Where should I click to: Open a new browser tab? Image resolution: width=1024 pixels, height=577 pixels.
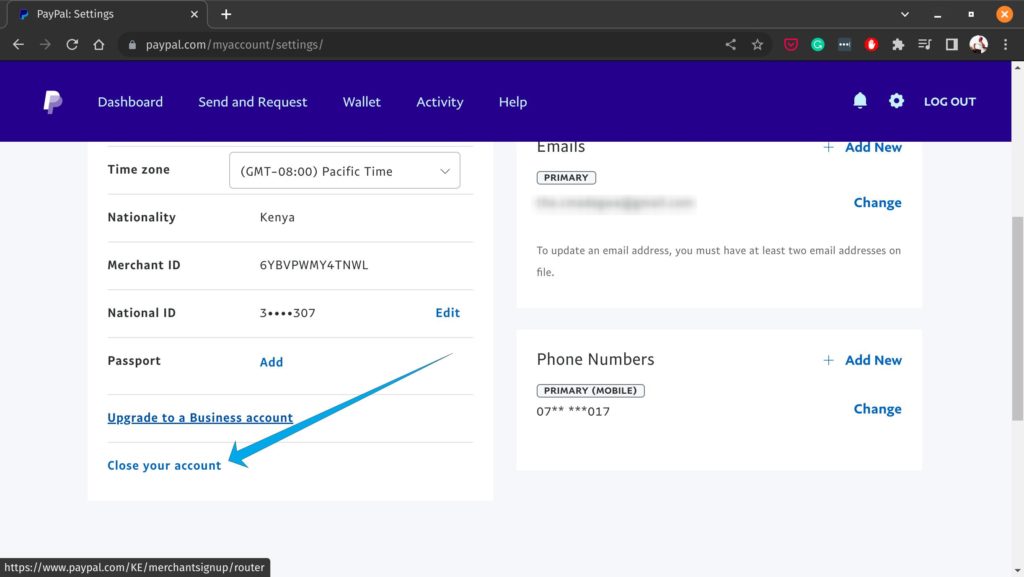pyautogui.click(x=226, y=14)
